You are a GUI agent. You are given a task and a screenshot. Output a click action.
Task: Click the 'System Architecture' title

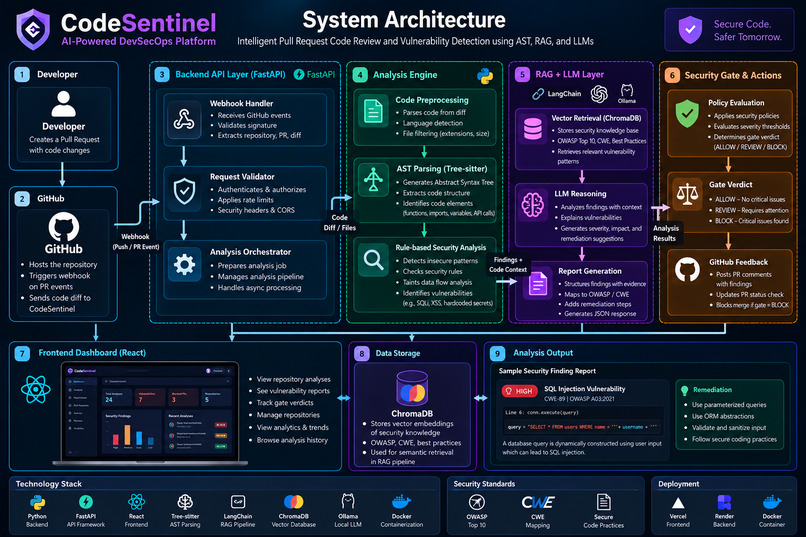point(404,20)
